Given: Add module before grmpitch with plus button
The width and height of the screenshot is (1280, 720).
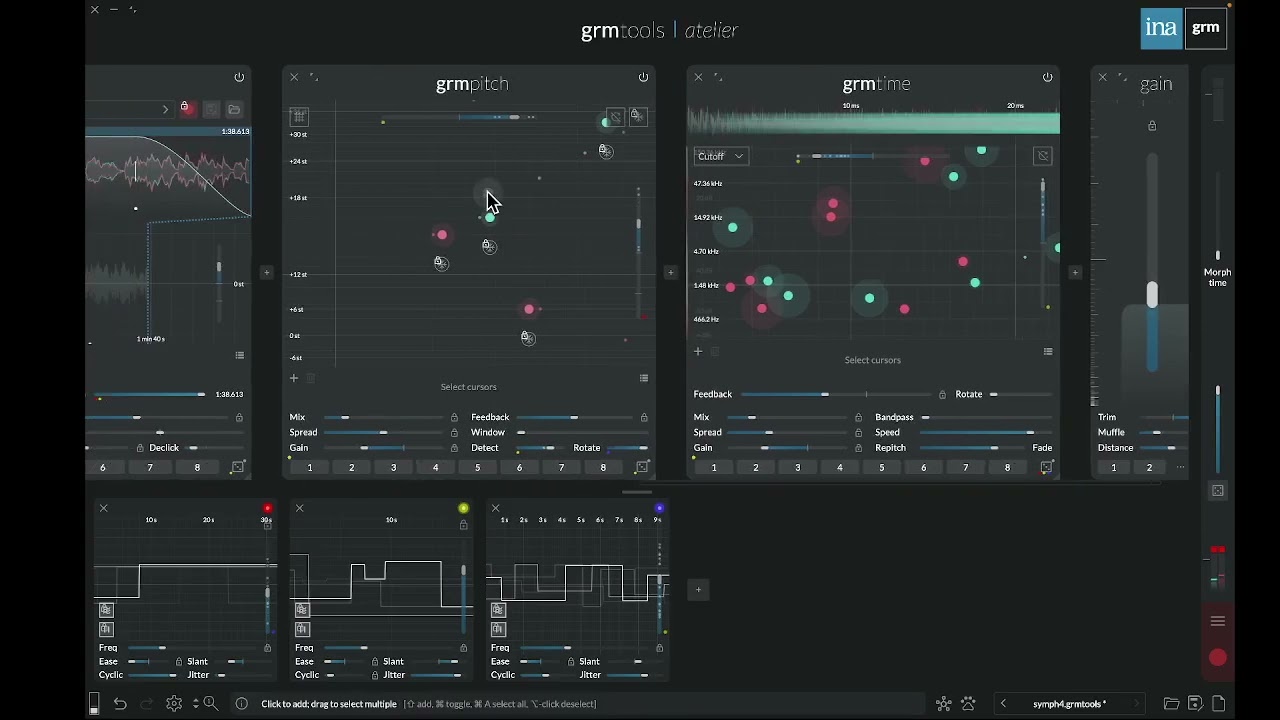Looking at the screenshot, I should click(x=266, y=272).
